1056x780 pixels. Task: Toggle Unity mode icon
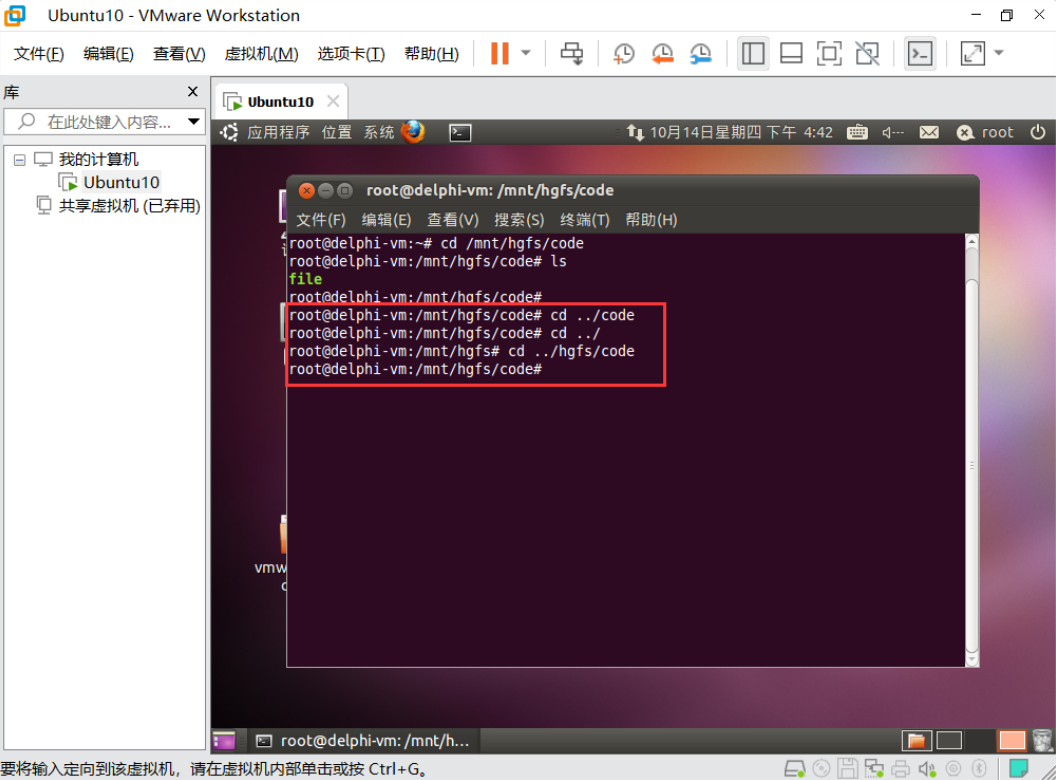tap(867, 53)
